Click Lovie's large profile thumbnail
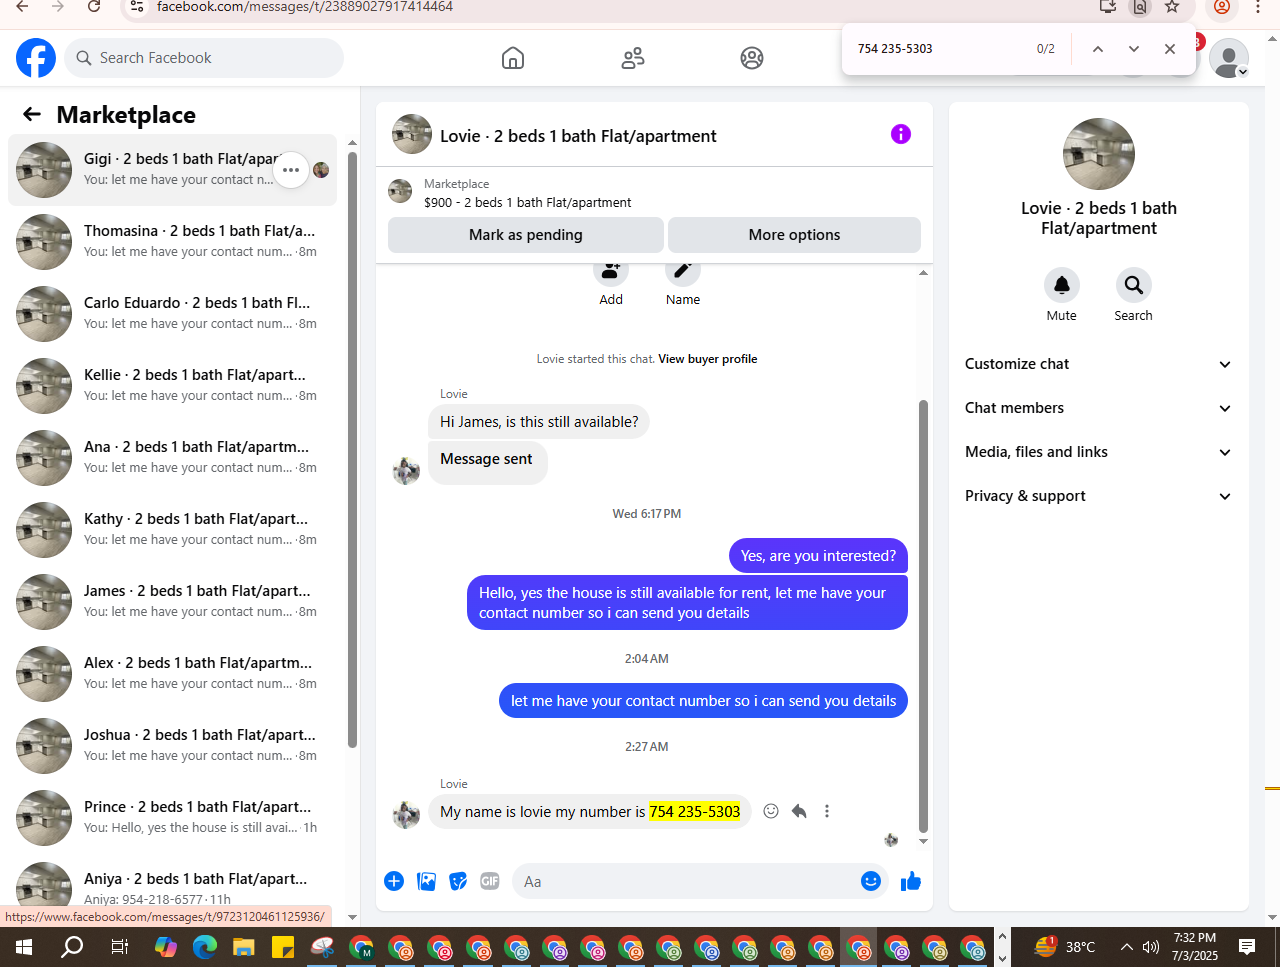This screenshot has width=1280, height=967. point(1099,154)
